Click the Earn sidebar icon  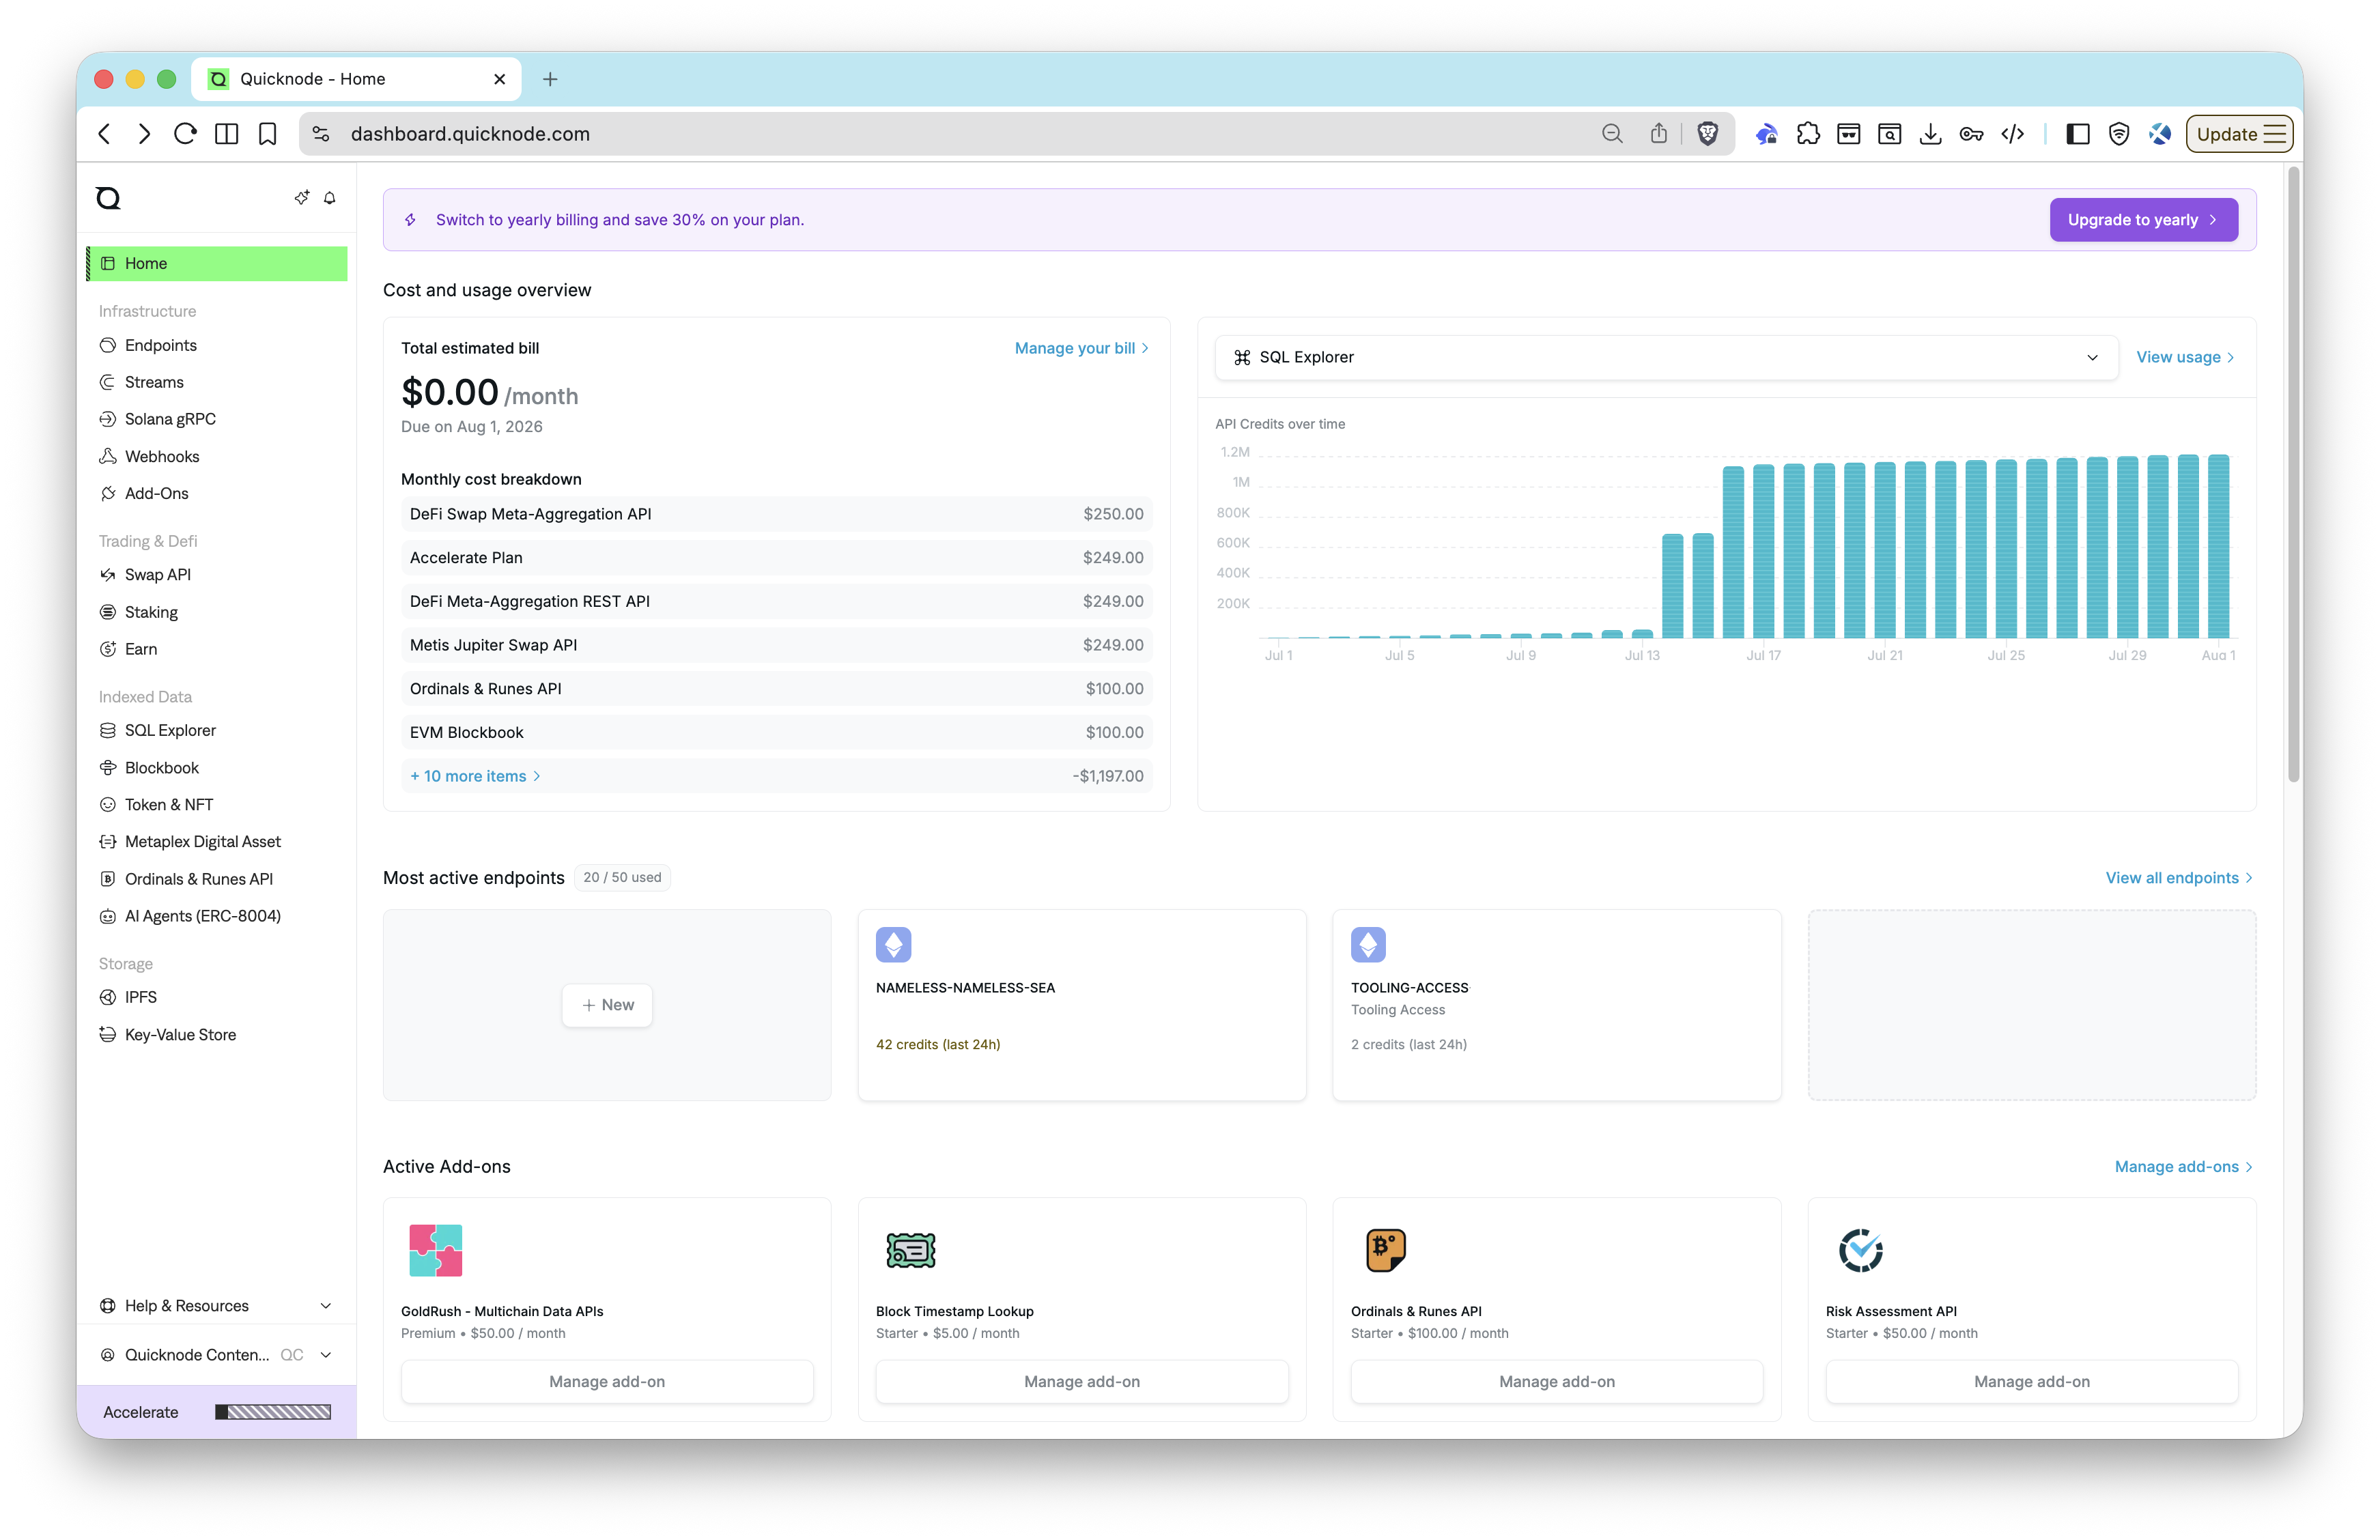[108, 649]
